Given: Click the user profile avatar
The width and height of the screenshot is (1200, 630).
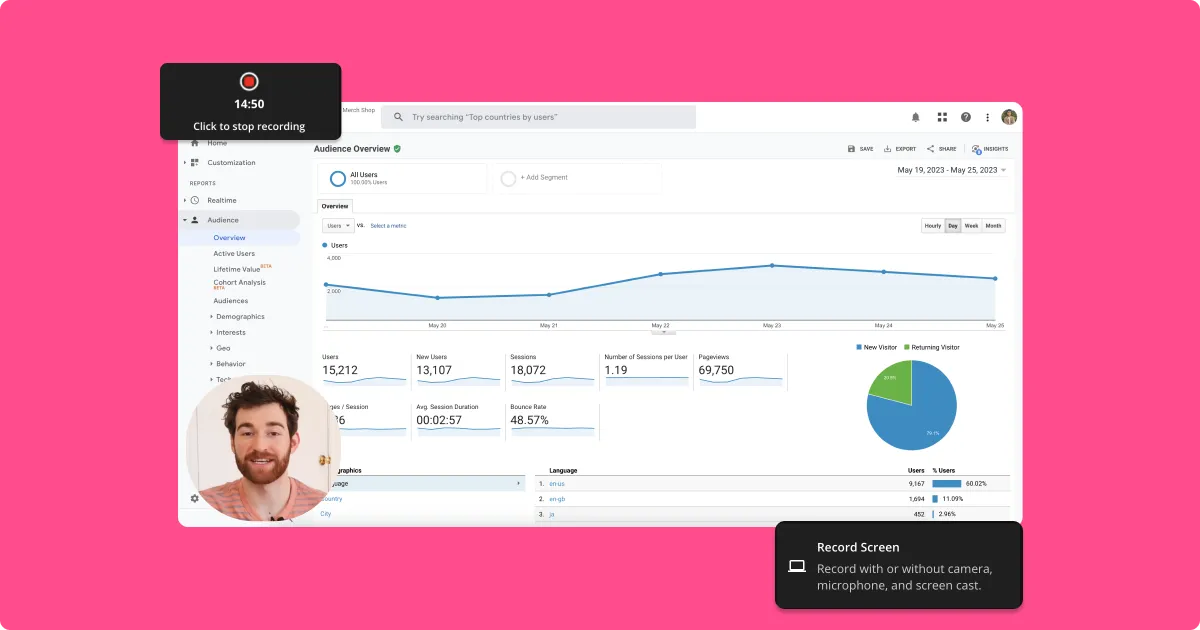Looking at the screenshot, I should coord(1009,117).
